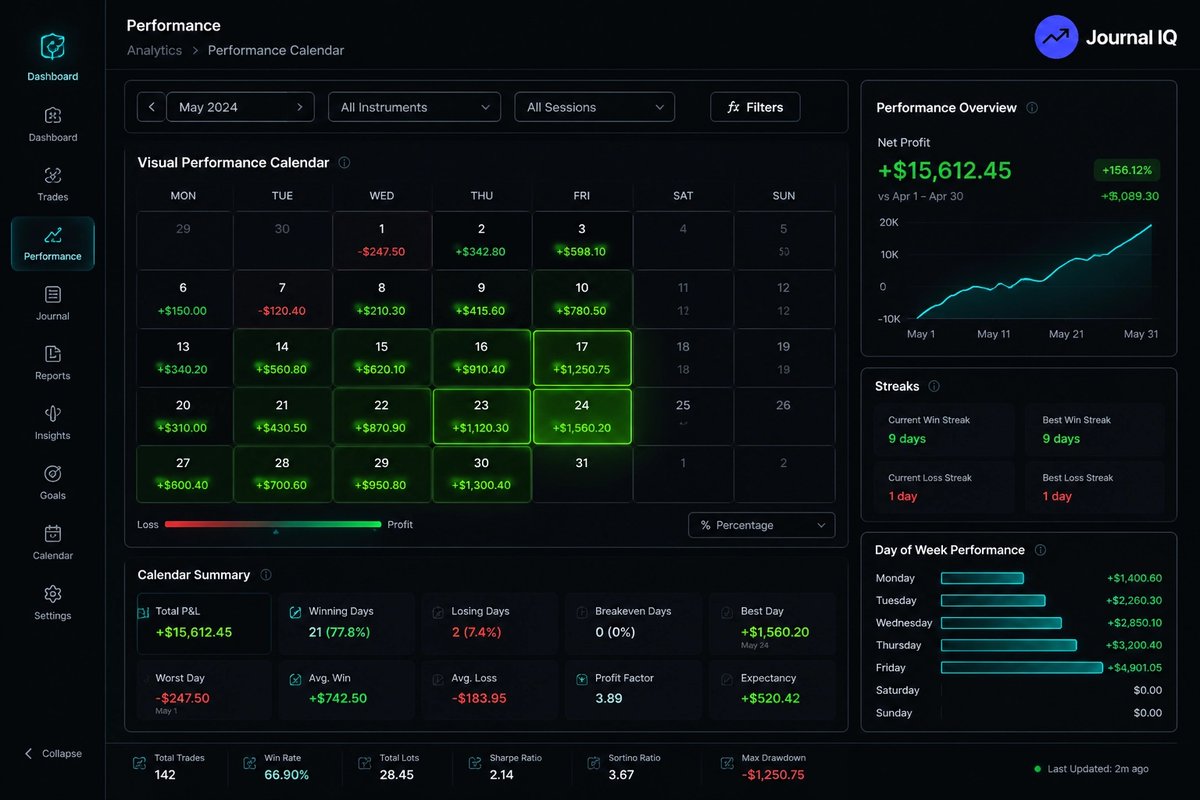Open the Percentage display dropdown
This screenshot has height=800, width=1200.
762,525
